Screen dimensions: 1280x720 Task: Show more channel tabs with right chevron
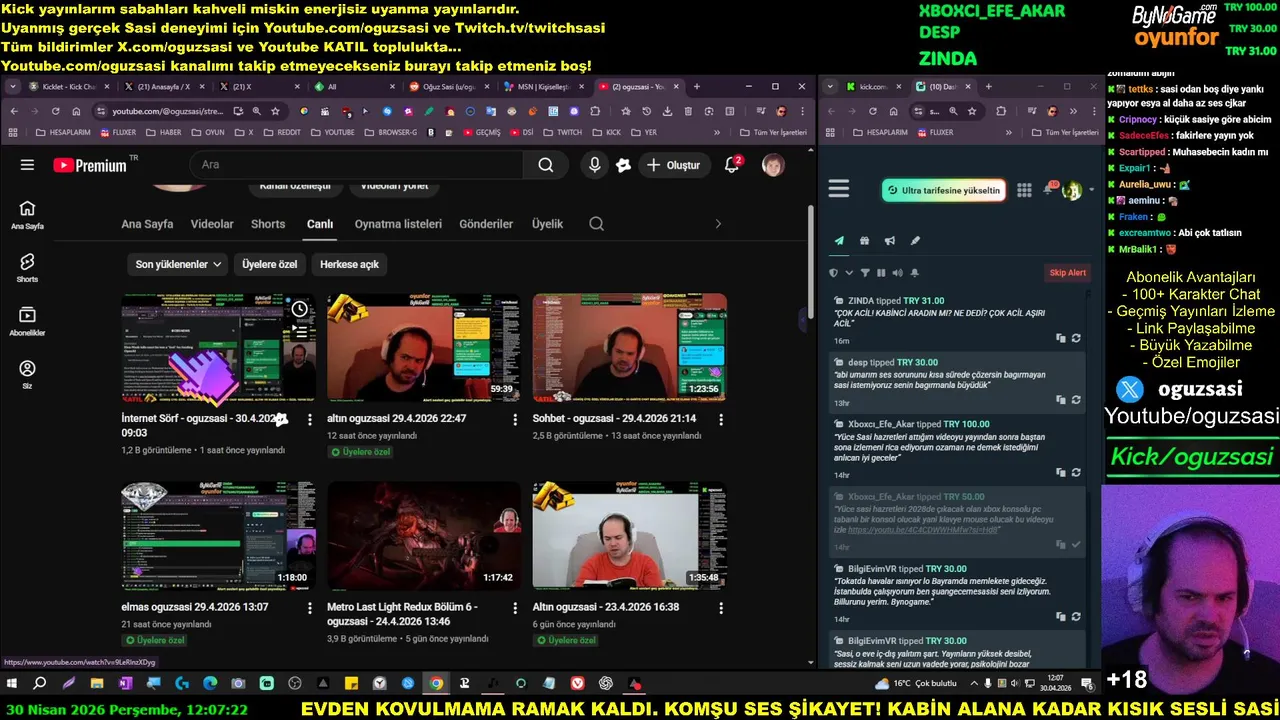point(717,224)
